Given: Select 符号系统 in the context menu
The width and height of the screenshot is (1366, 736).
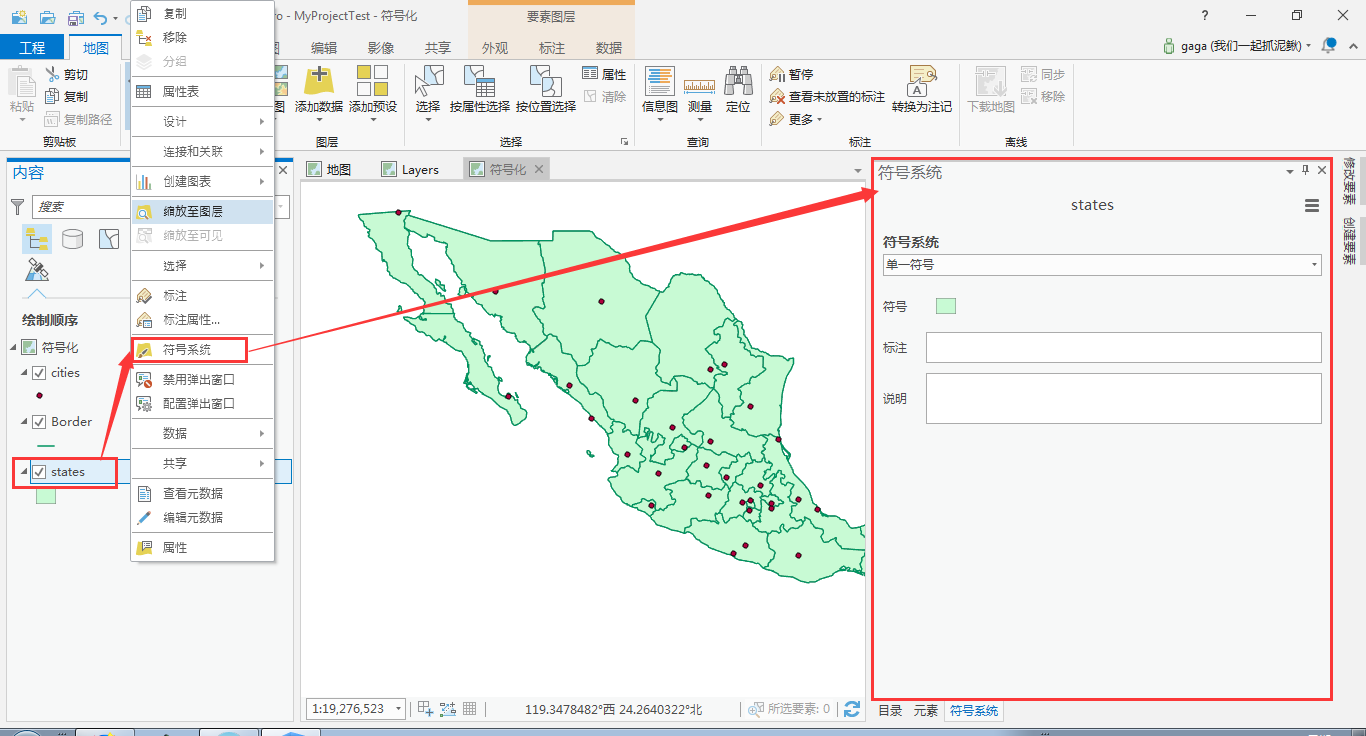Looking at the screenshot, I should coord(188,350).
